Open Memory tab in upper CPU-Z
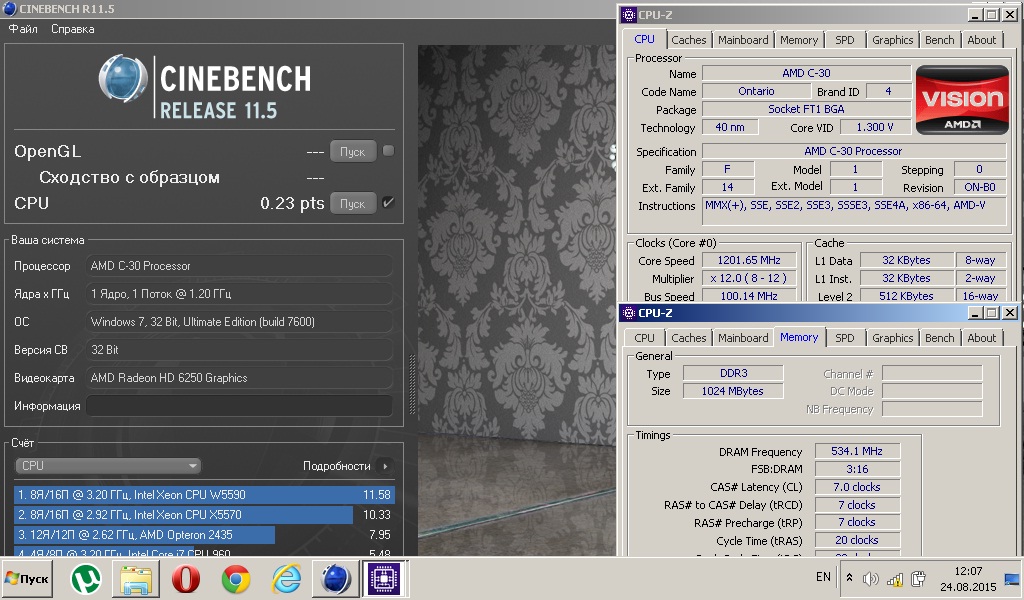Screen dimensions: 1024x600 pos(799,40)
